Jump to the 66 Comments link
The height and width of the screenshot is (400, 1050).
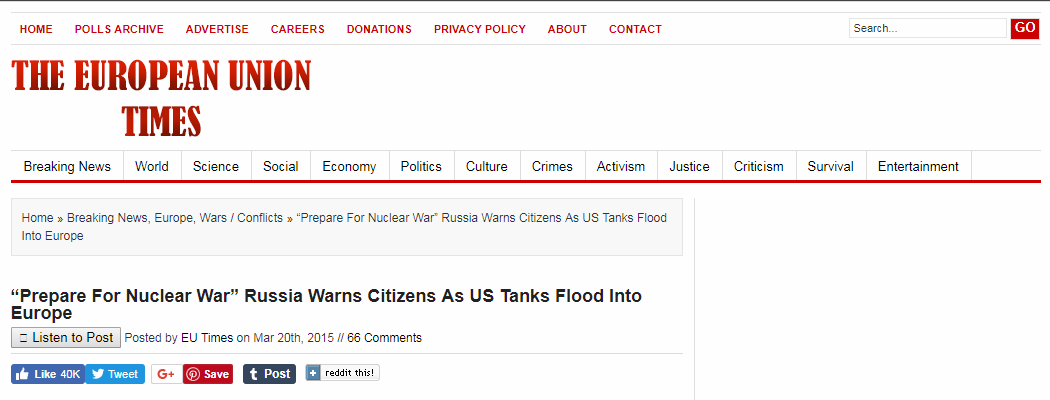384,338
